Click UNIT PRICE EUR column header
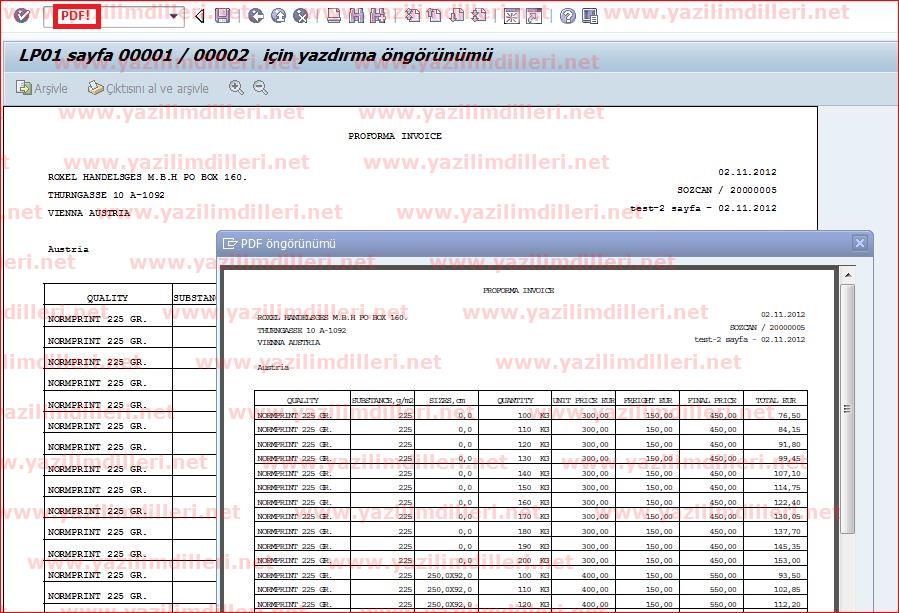 tap(584, 400)
